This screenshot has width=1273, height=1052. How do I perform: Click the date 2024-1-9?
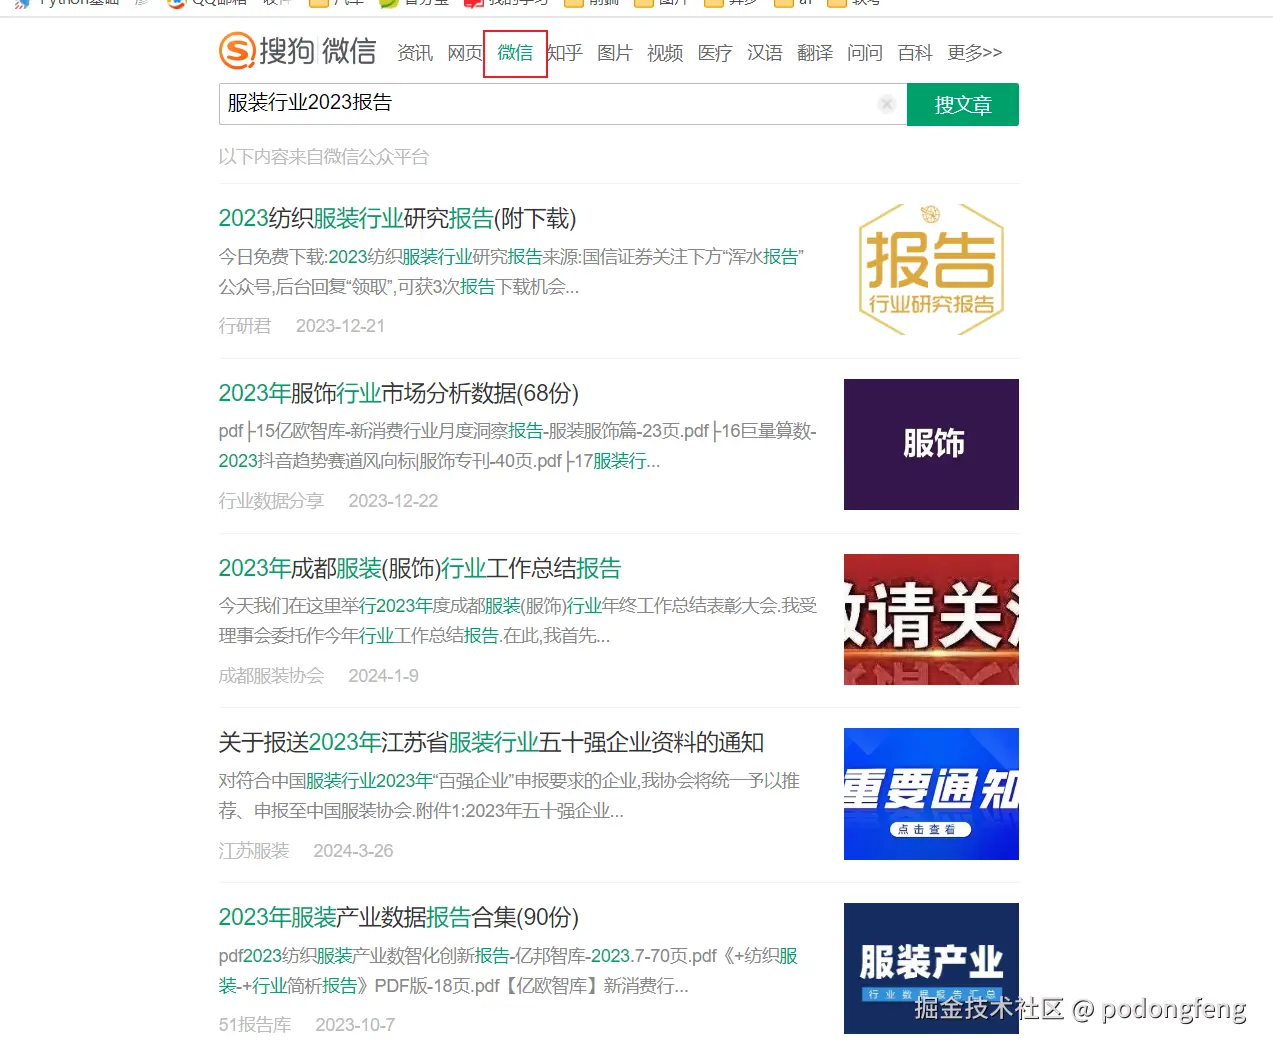[383, 676]
